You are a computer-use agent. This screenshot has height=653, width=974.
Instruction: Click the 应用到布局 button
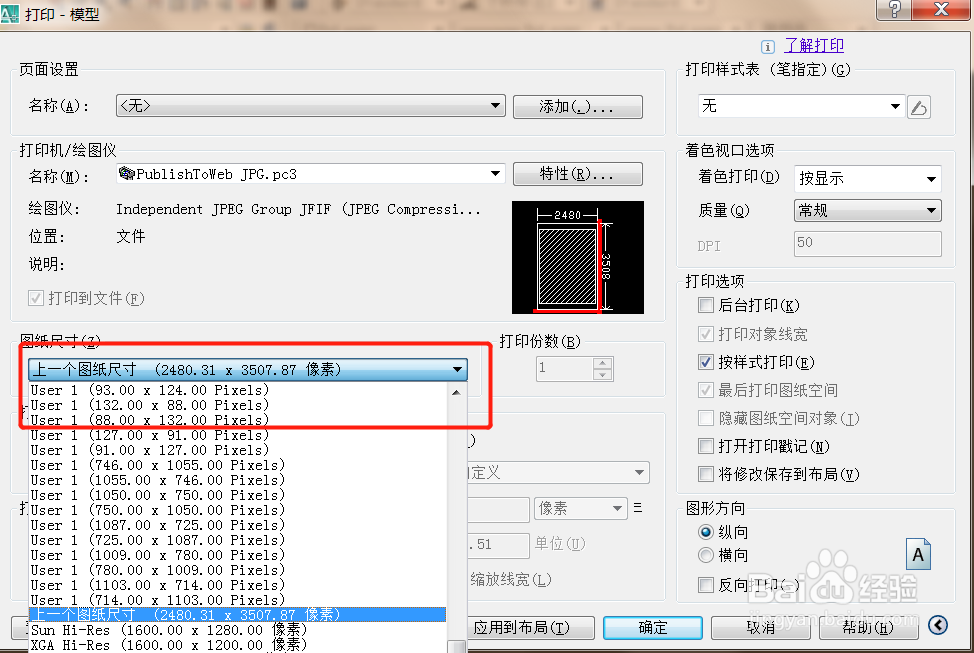[x=531, y=628]
